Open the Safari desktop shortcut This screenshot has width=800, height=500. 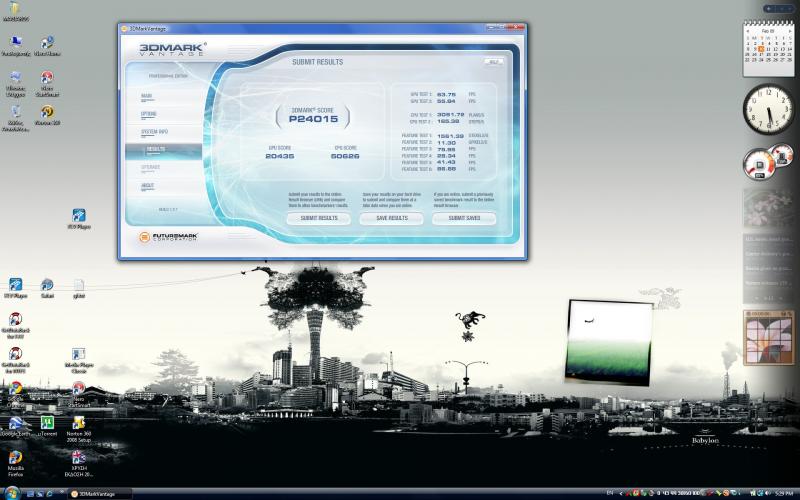pos(47,288)
